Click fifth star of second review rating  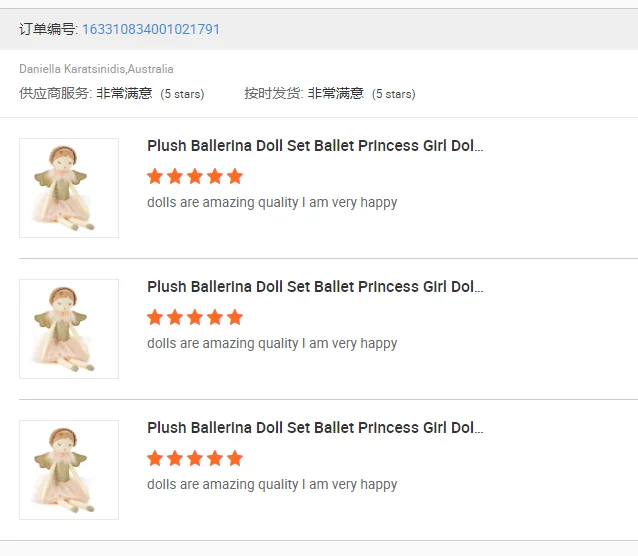(235, 318)
